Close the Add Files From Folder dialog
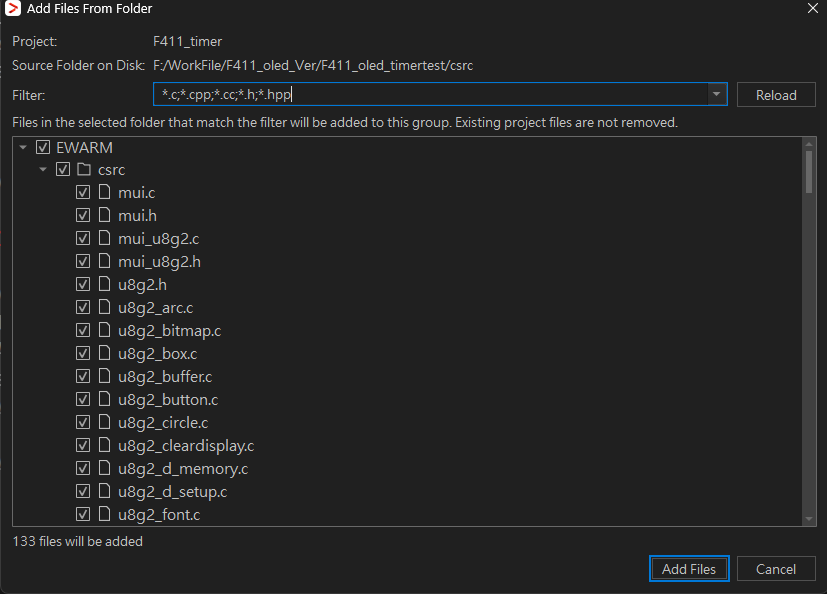 [x=813, y=8]
